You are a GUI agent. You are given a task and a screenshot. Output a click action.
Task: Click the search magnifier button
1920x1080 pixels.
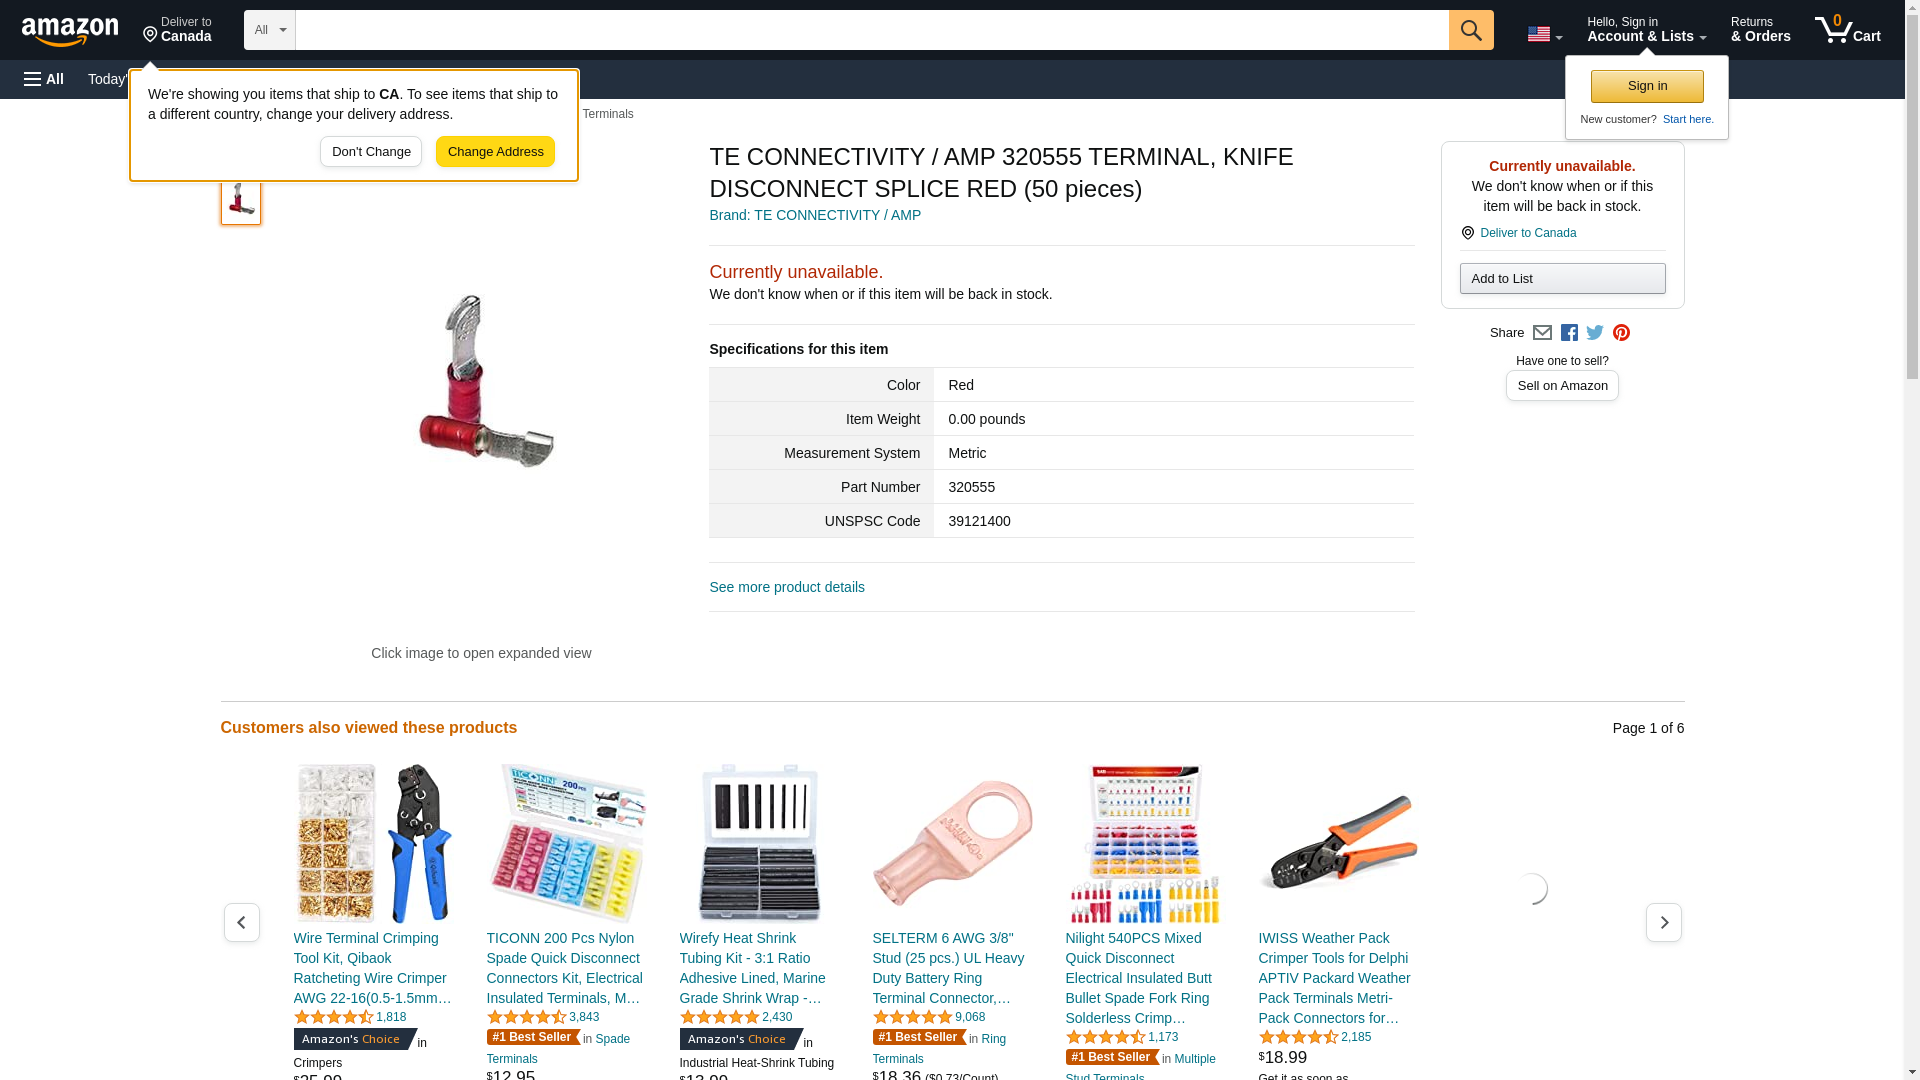[x=1470, y=30]
